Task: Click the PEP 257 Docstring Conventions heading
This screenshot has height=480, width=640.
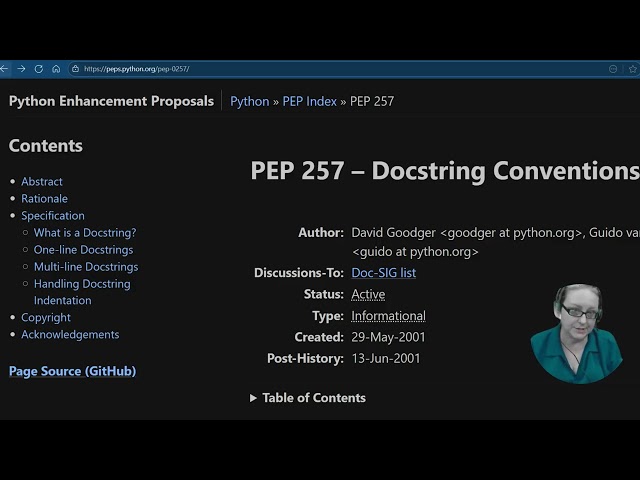Action: [445, 171]
